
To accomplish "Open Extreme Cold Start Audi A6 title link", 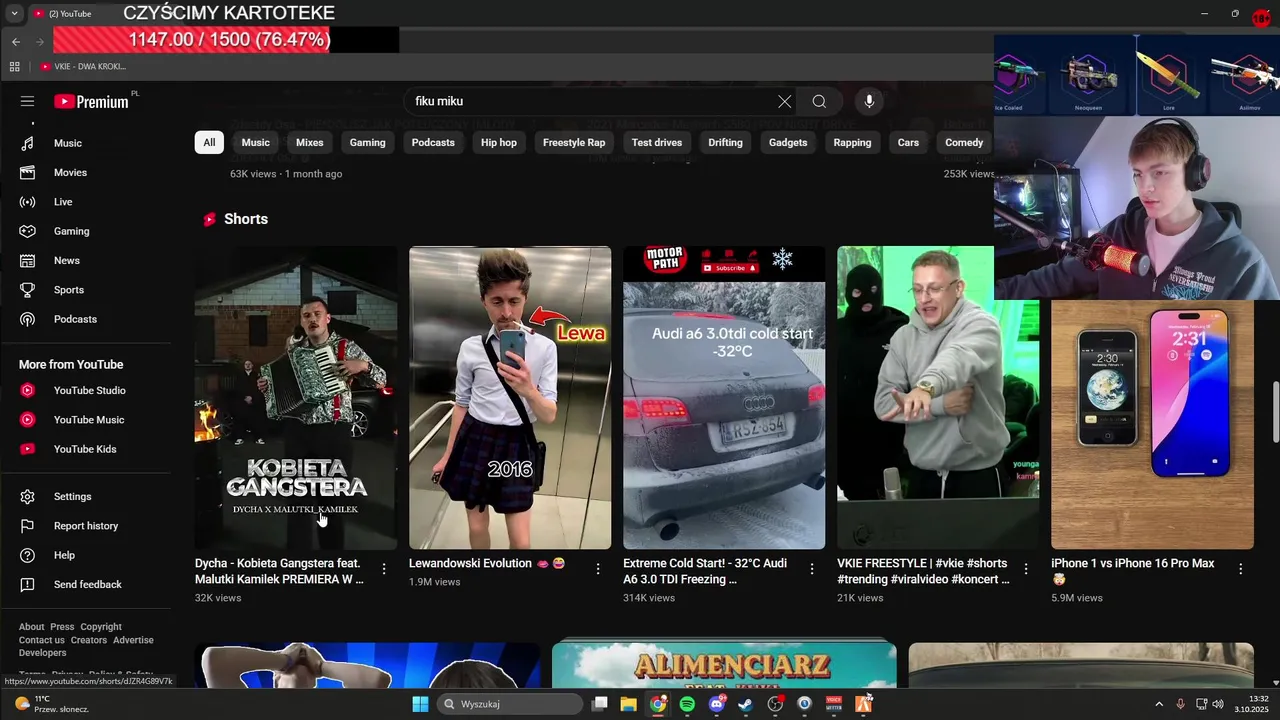I will (x=705, y=571).
